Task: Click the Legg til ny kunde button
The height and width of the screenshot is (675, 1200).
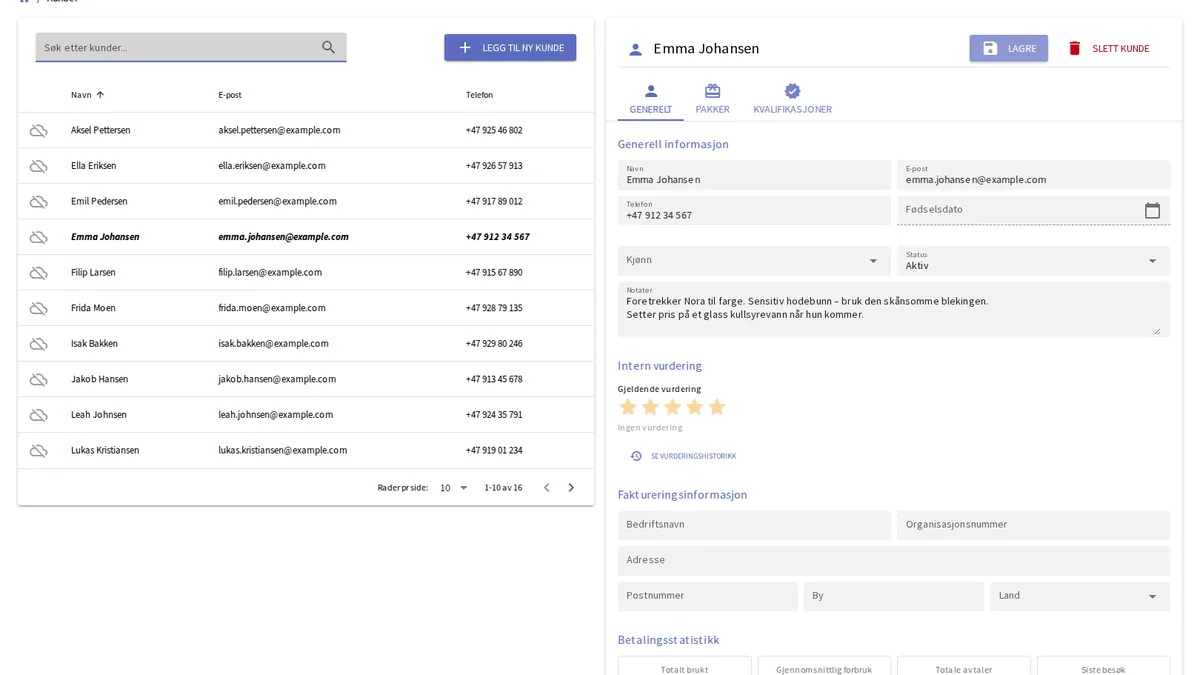Action: tap(510, 48)
